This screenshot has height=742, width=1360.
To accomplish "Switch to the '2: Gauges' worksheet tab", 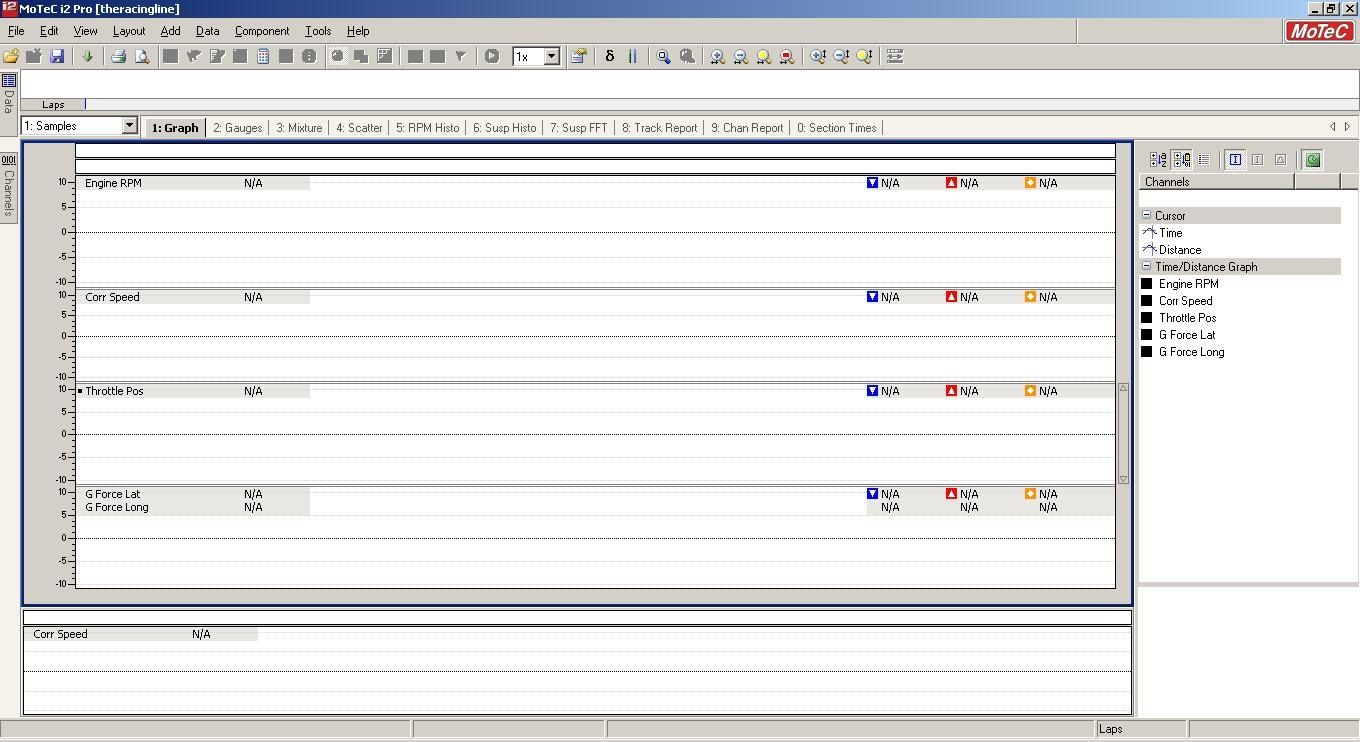I will click(x=237, y=128).
